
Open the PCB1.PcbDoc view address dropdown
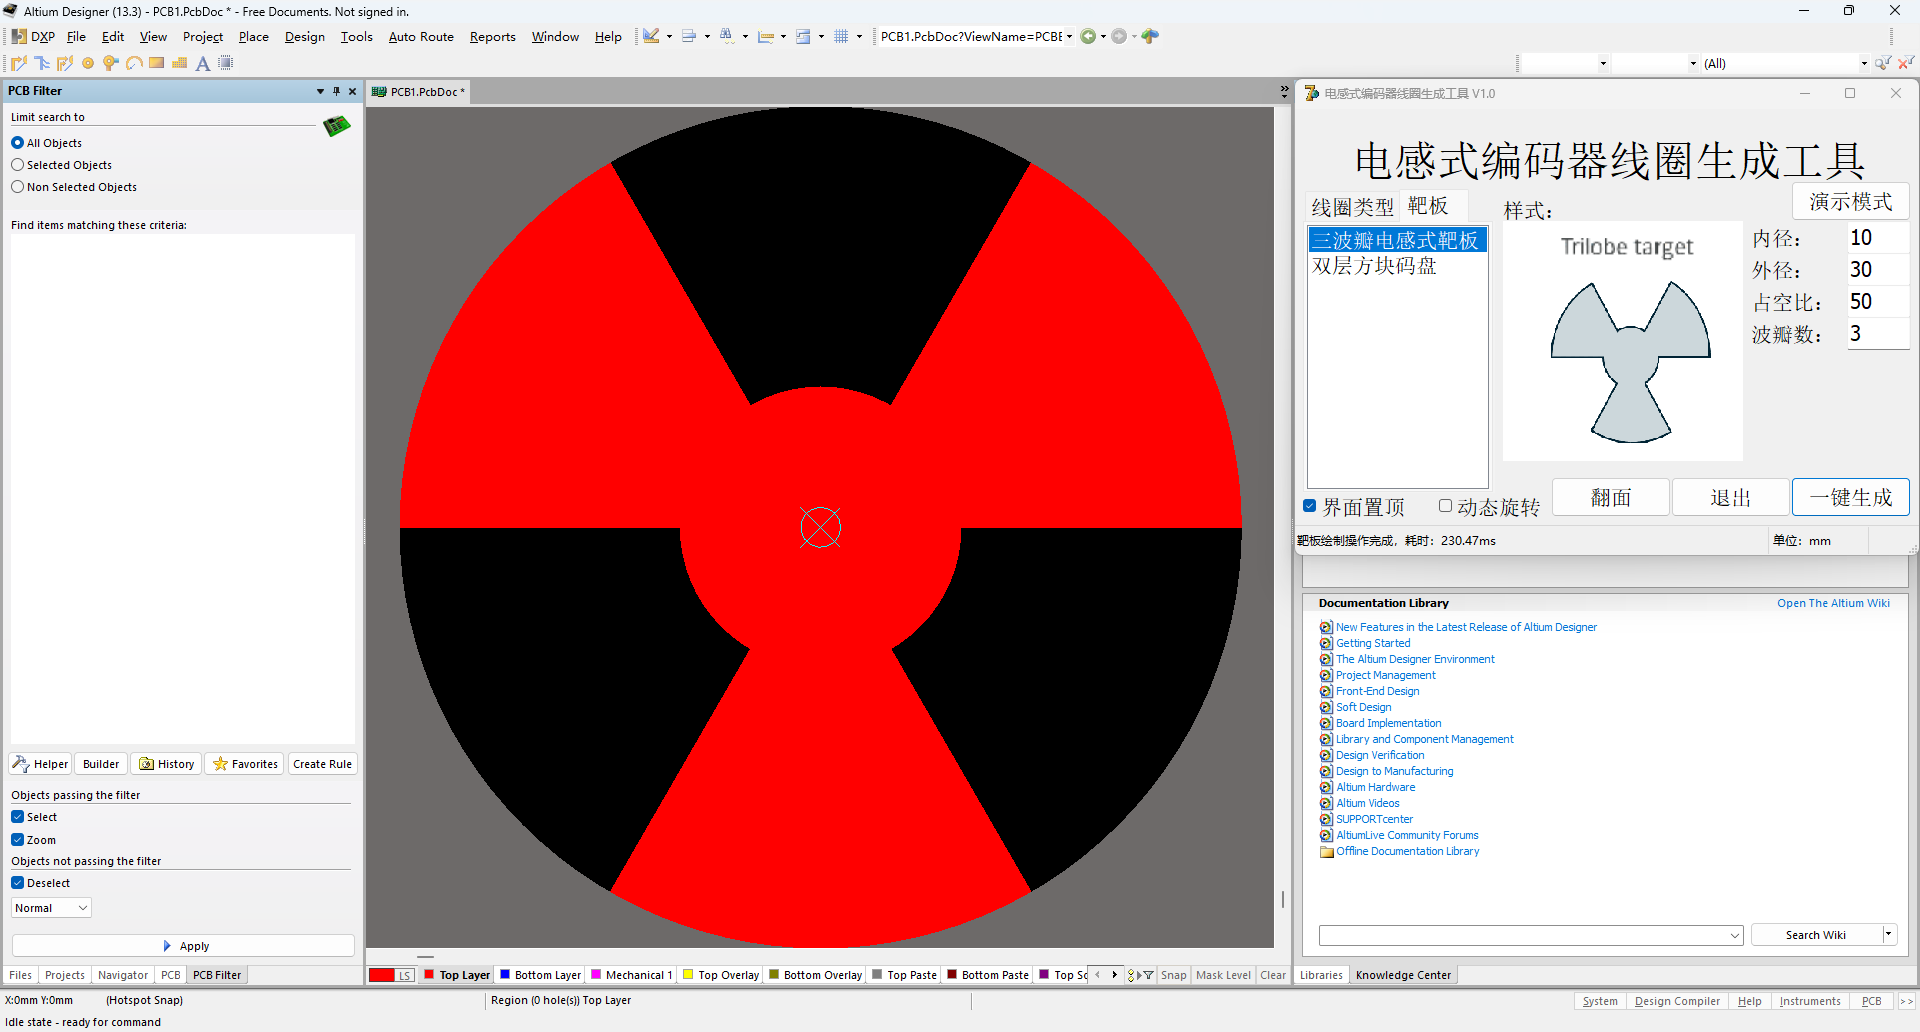tap(1069, 37)
